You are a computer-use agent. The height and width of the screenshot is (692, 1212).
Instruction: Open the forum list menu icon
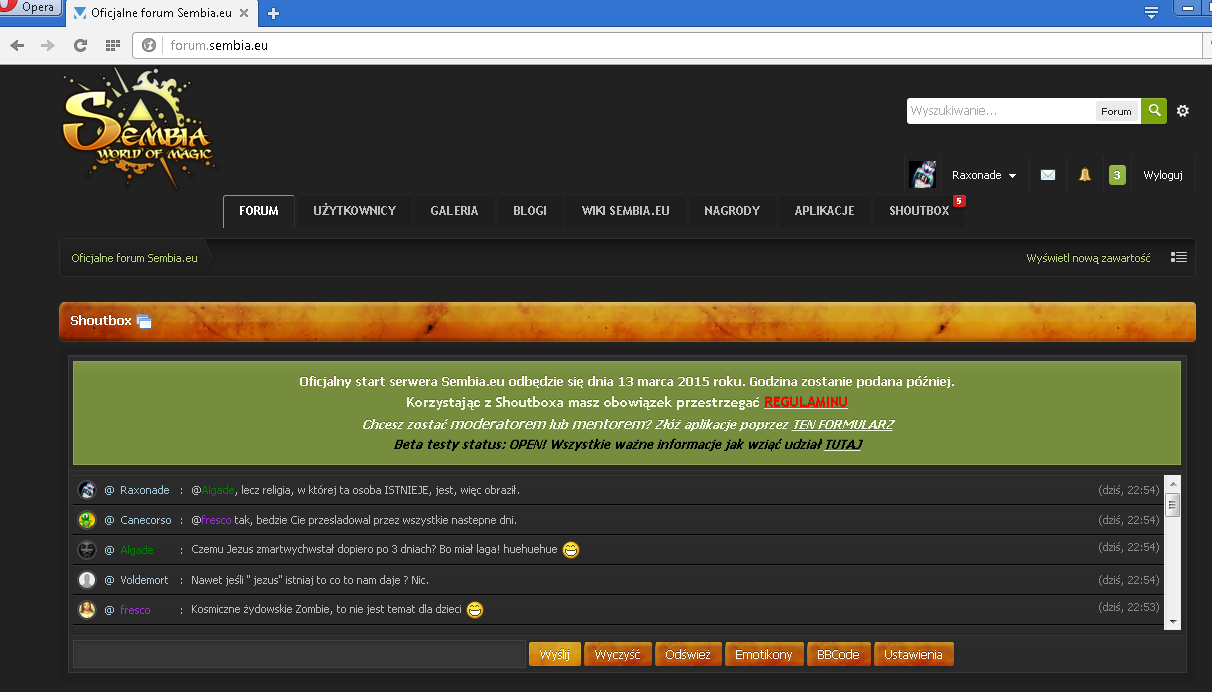pos(1179,257)
